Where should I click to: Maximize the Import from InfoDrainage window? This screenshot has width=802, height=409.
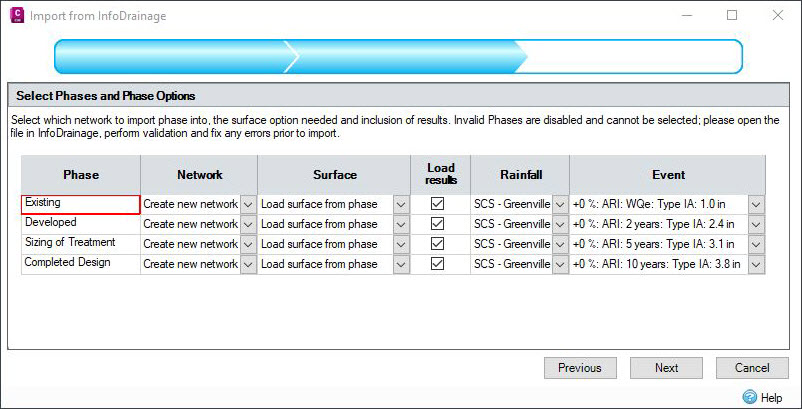732,15
